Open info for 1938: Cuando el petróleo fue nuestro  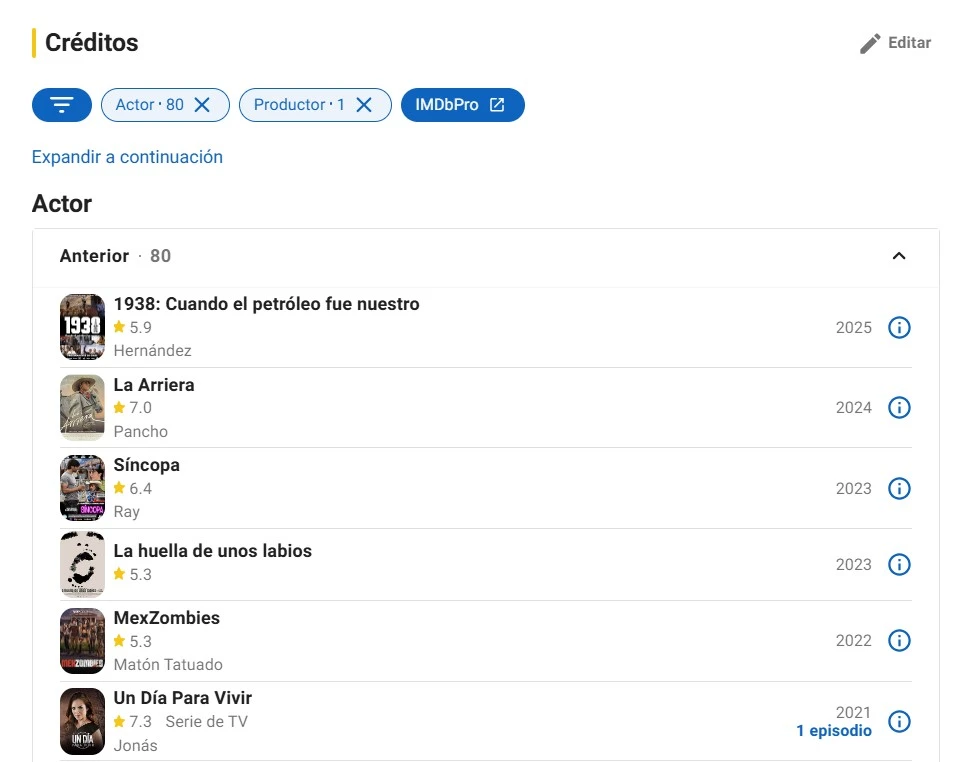click(899, 327)
